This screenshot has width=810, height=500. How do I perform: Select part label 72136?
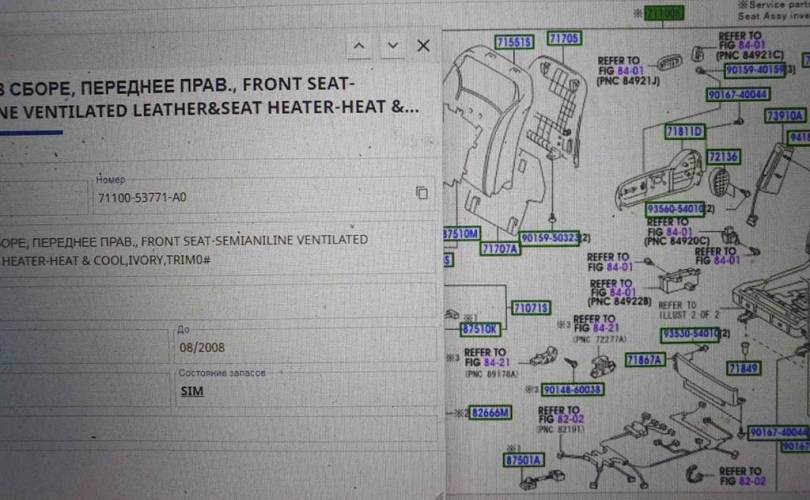pos(723,157)
